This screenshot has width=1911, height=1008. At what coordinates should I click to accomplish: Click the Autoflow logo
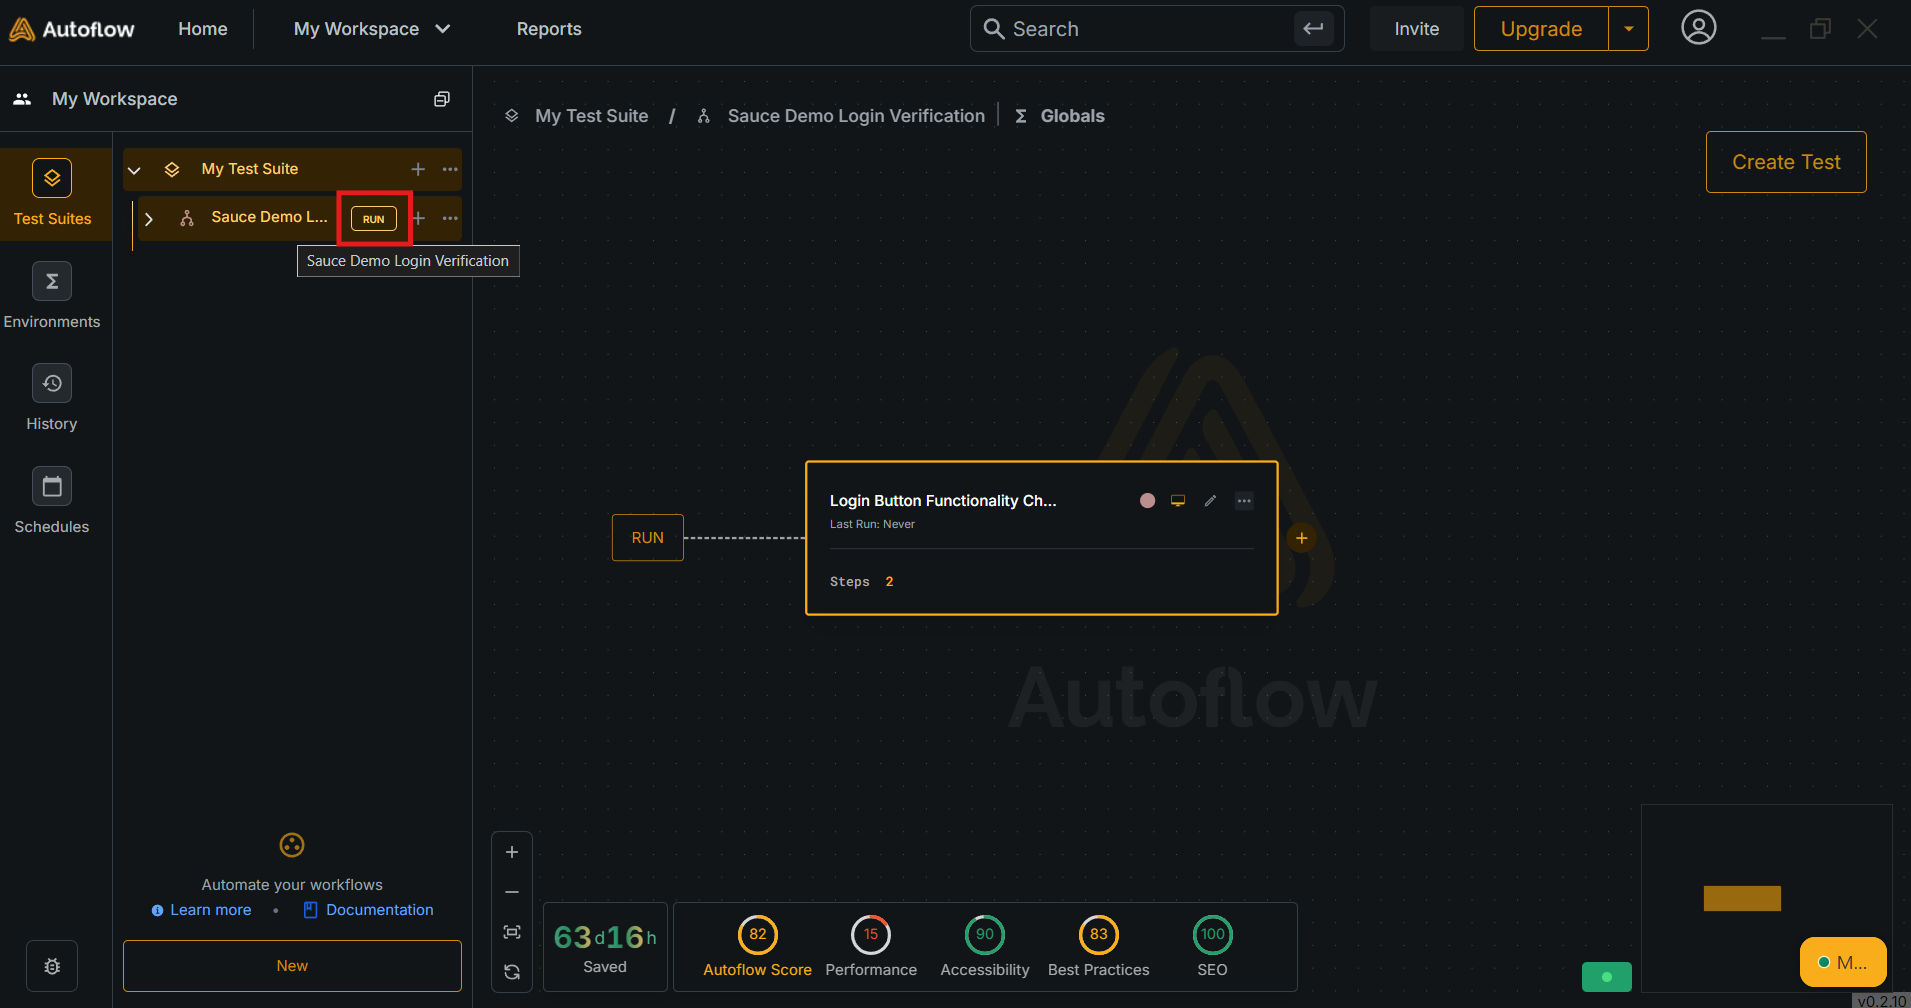pos(71,29)
